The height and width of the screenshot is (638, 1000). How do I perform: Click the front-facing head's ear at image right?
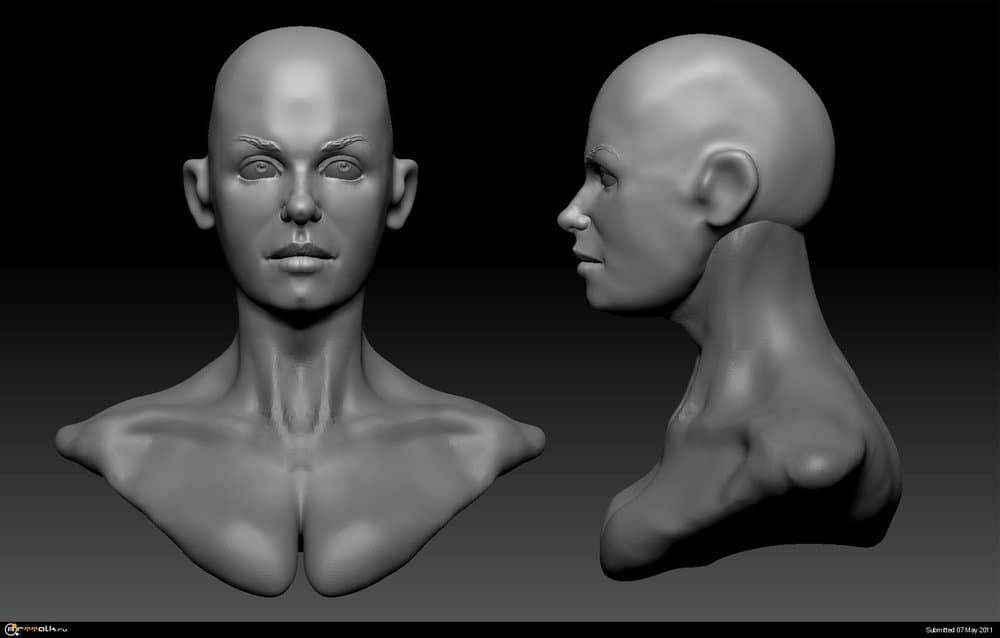tap(402, 192)
